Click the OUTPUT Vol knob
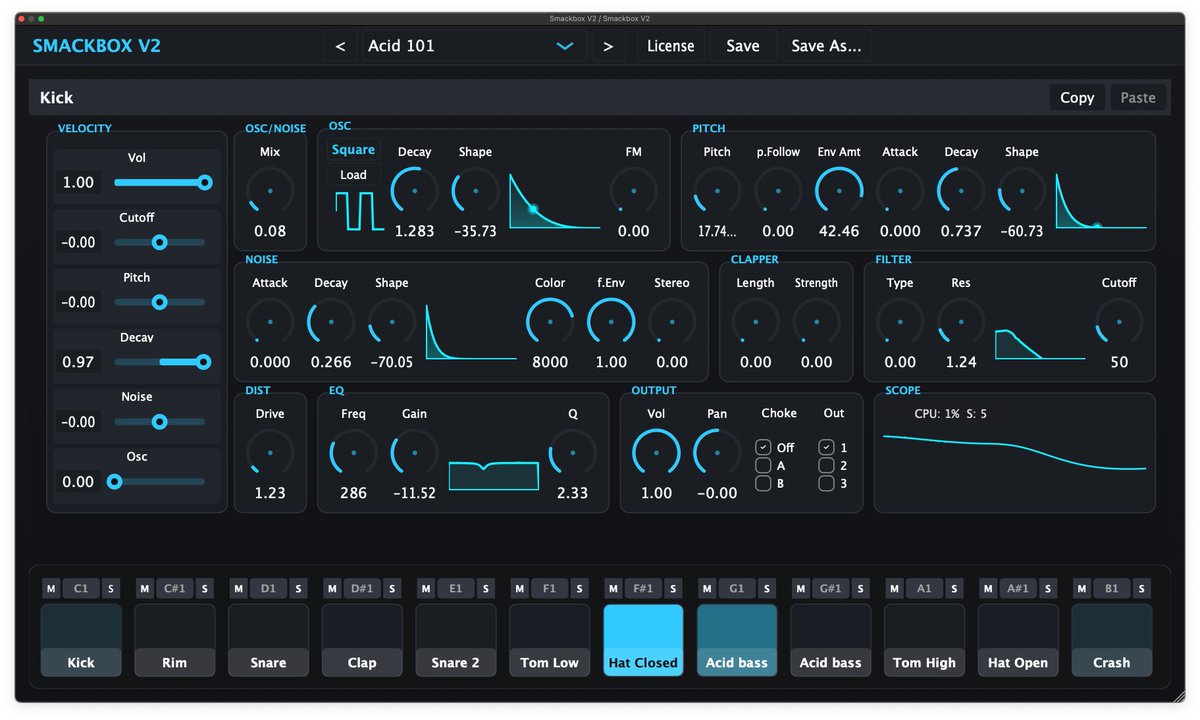Viewport: 1200px width, 720px height. tap(656, 452)
